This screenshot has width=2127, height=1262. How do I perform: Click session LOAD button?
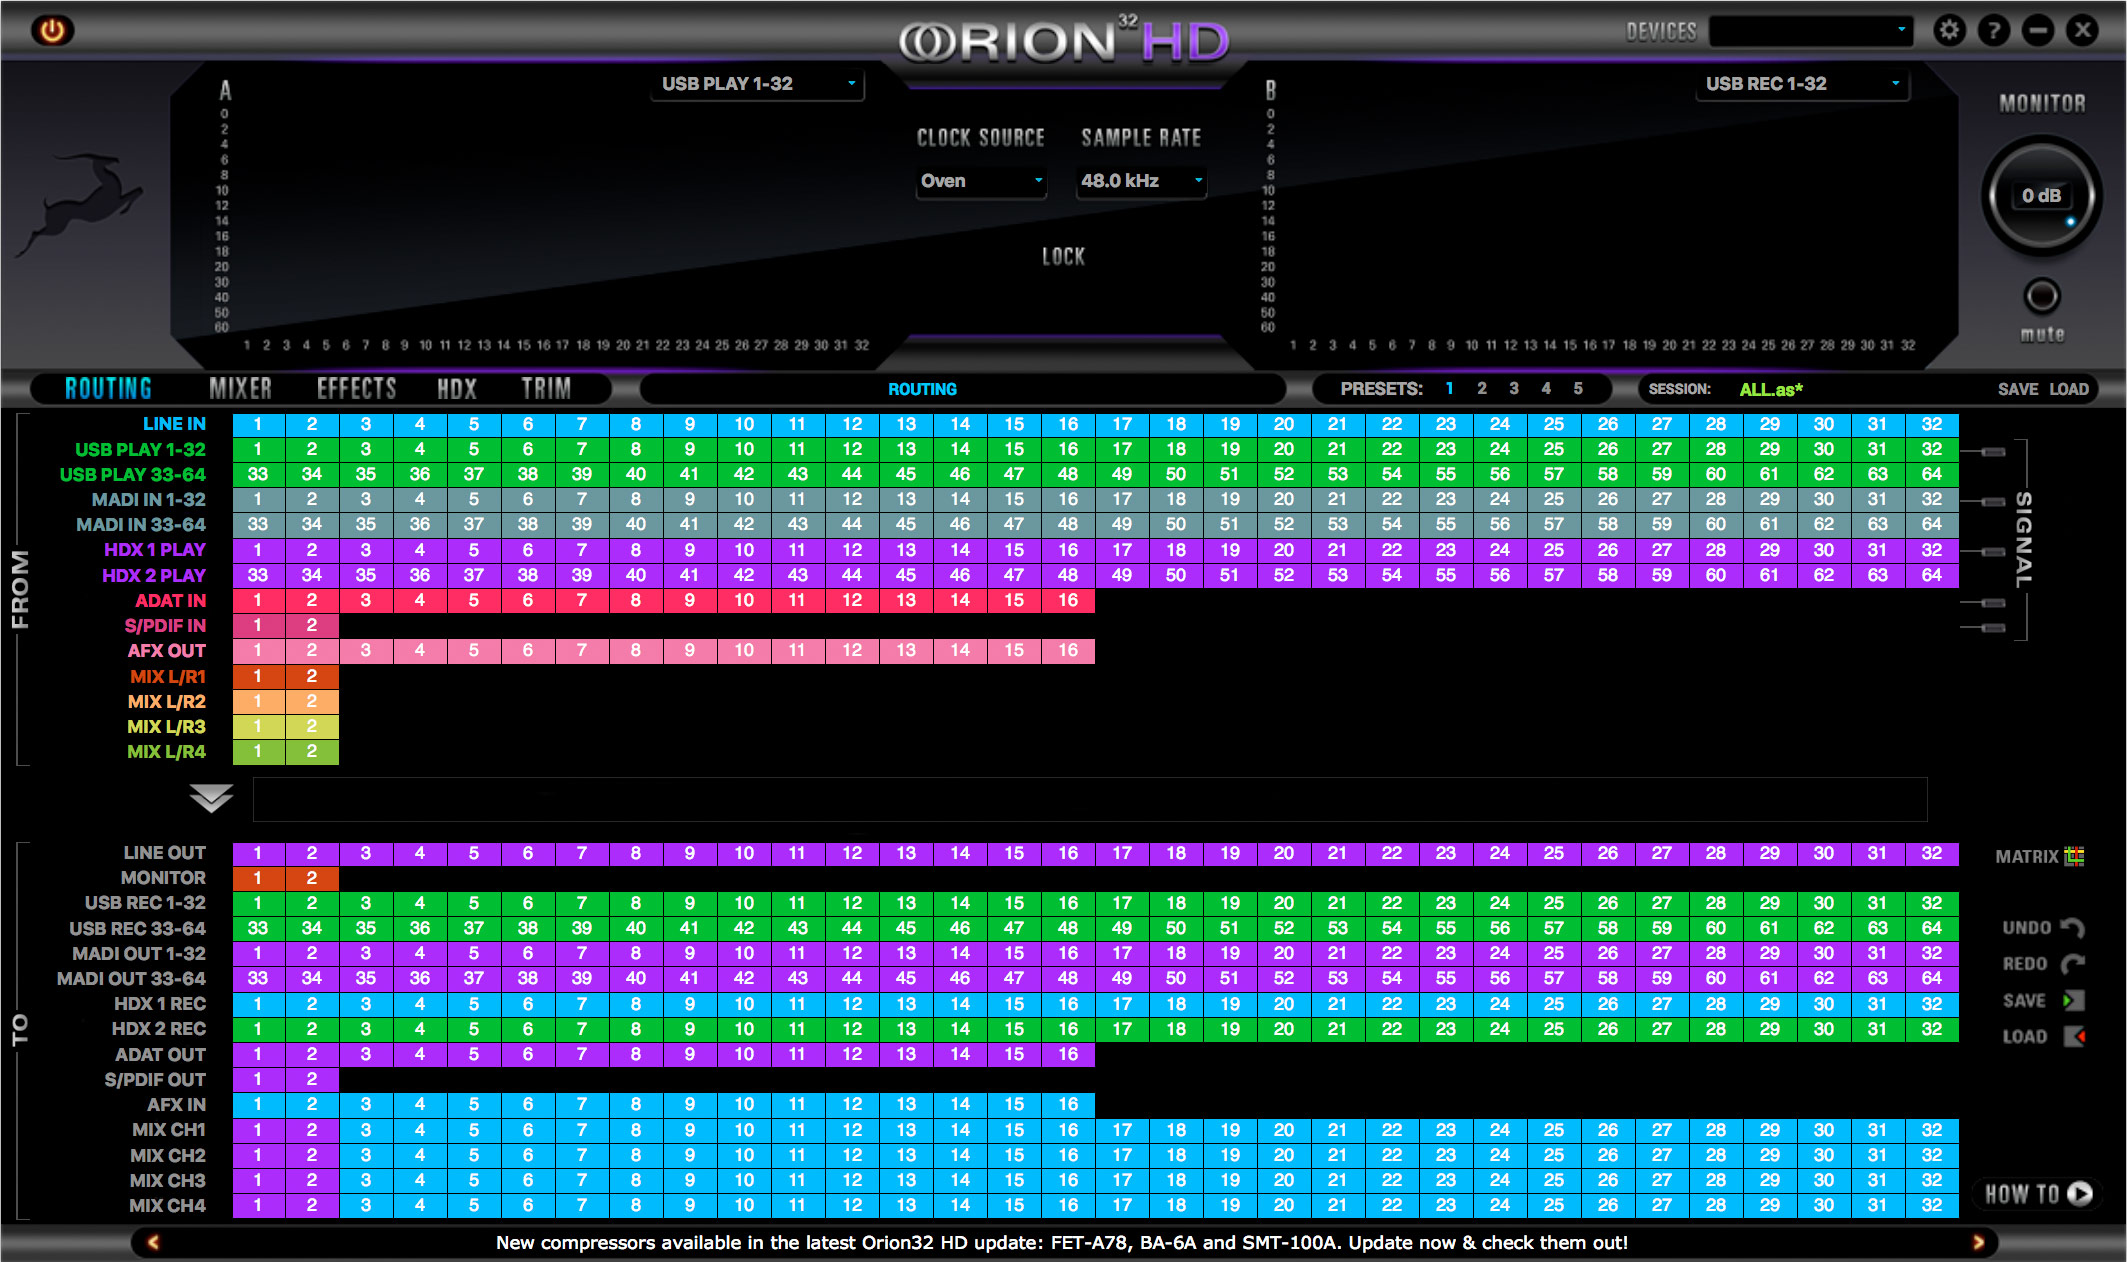point(2069,389)
